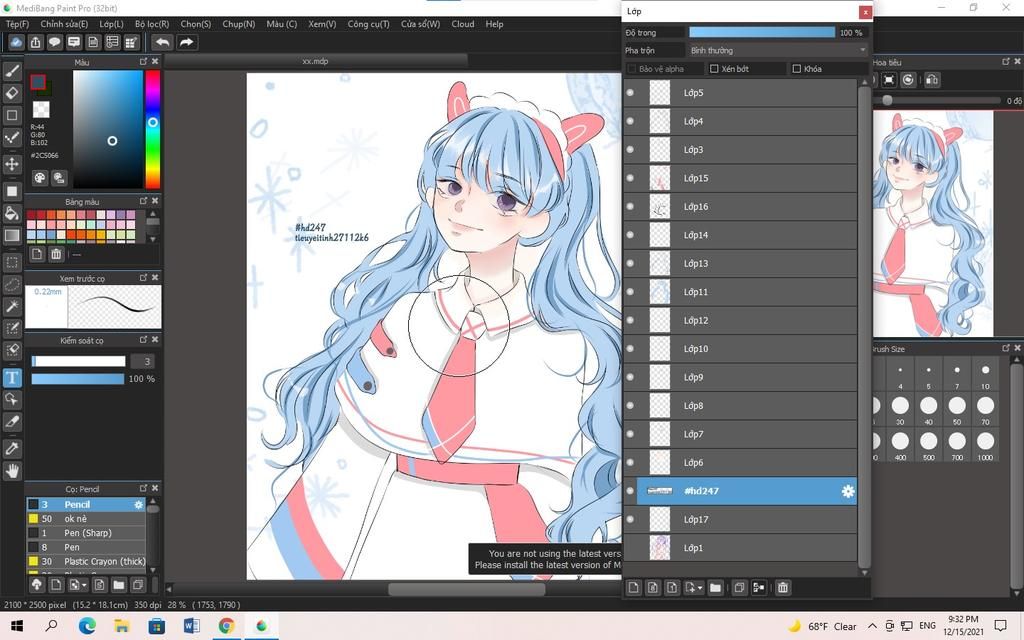
Task: Click the rainbow hue slider bar
Action: [152, 129]
